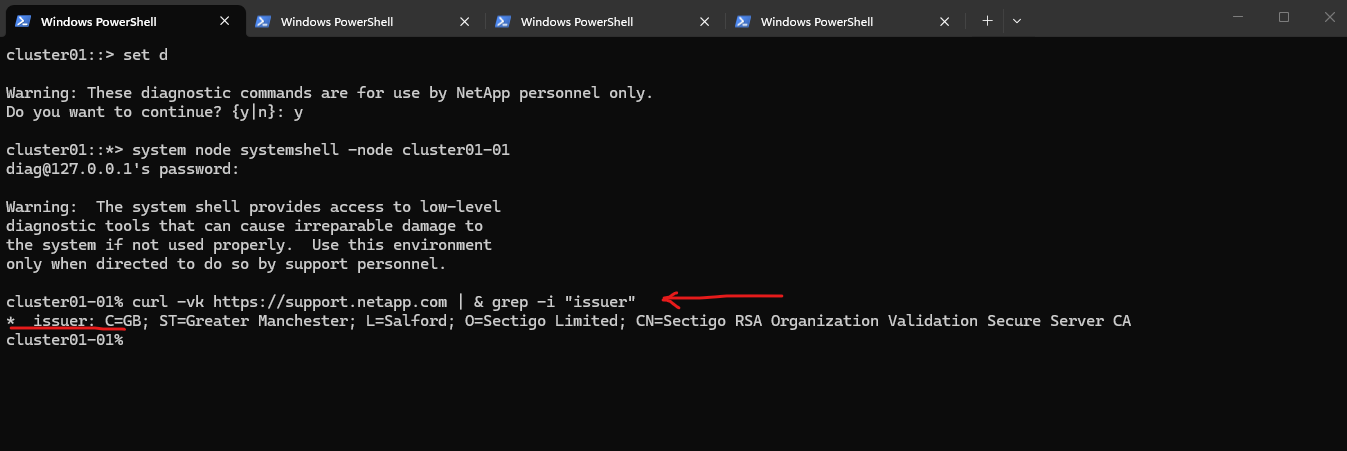Expand the new-tab profile dropdown chevron
This screenshot has width=1347, height=451.
(x=1017, y=21)
